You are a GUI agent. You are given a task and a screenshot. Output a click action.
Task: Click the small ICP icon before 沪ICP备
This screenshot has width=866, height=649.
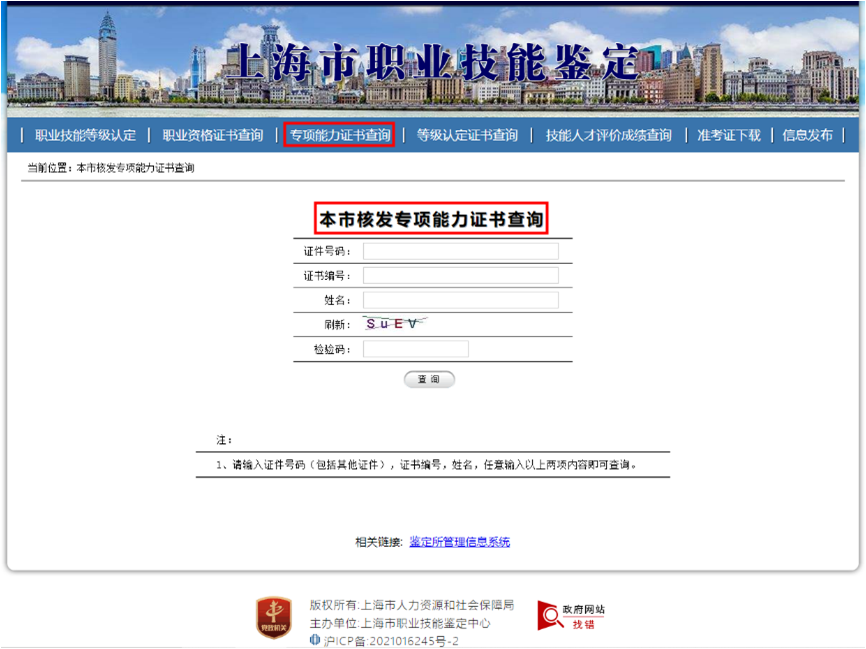[312, 640]
